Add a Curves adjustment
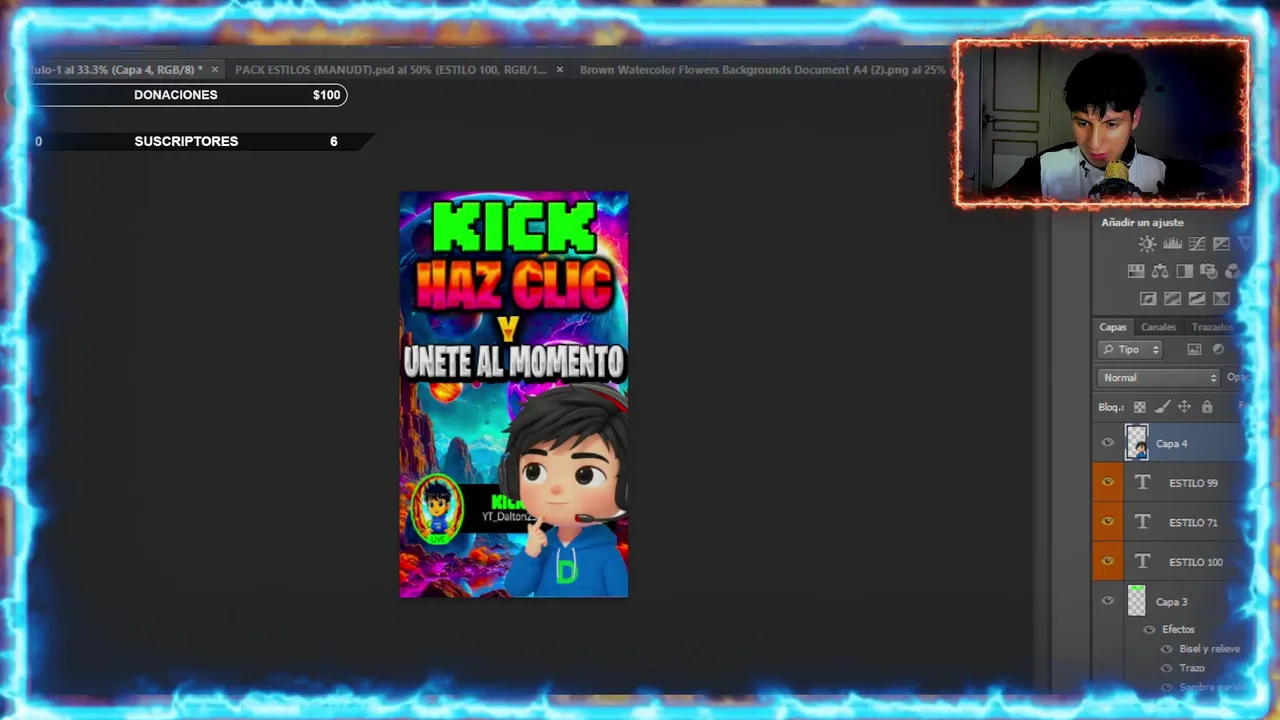 point(1197,244)
